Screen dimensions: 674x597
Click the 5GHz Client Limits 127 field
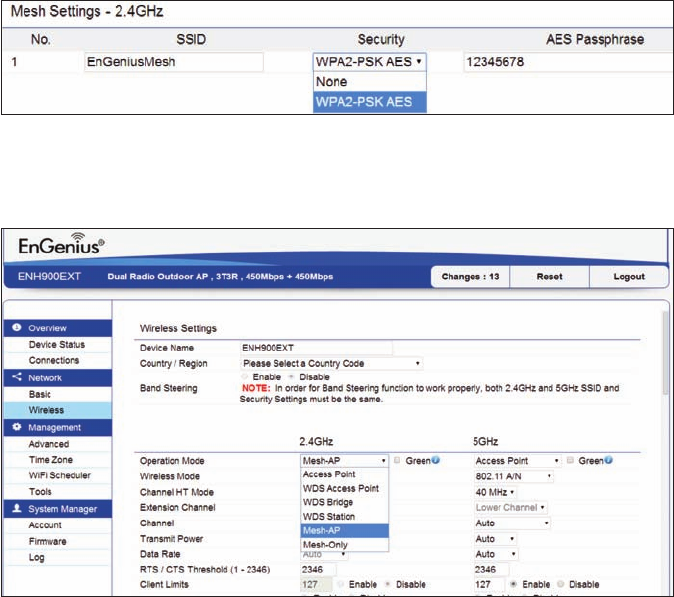pos(489,584)
